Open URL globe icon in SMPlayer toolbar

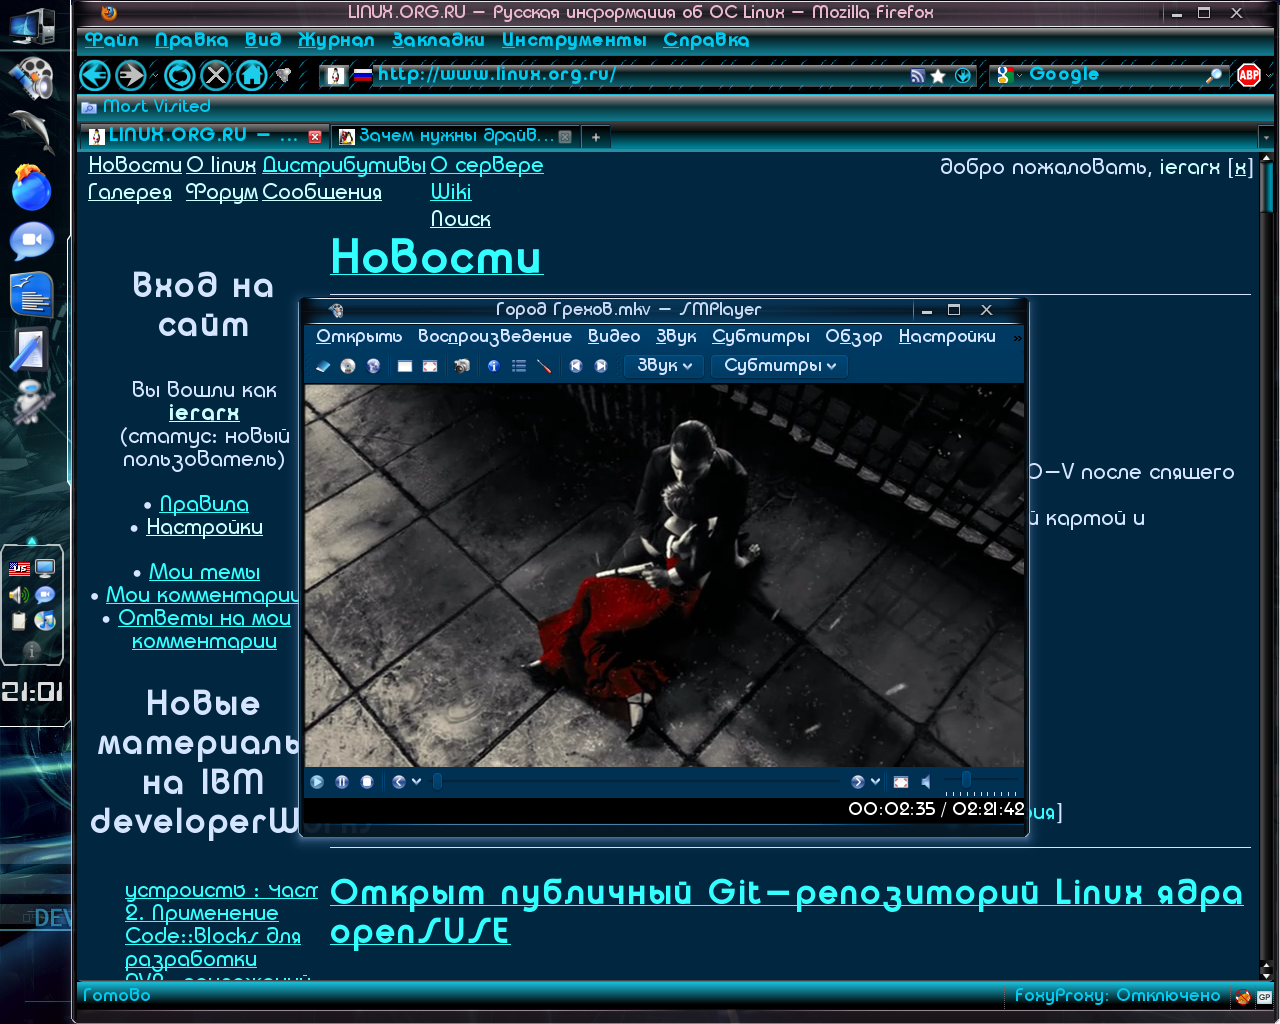(373, 366)
